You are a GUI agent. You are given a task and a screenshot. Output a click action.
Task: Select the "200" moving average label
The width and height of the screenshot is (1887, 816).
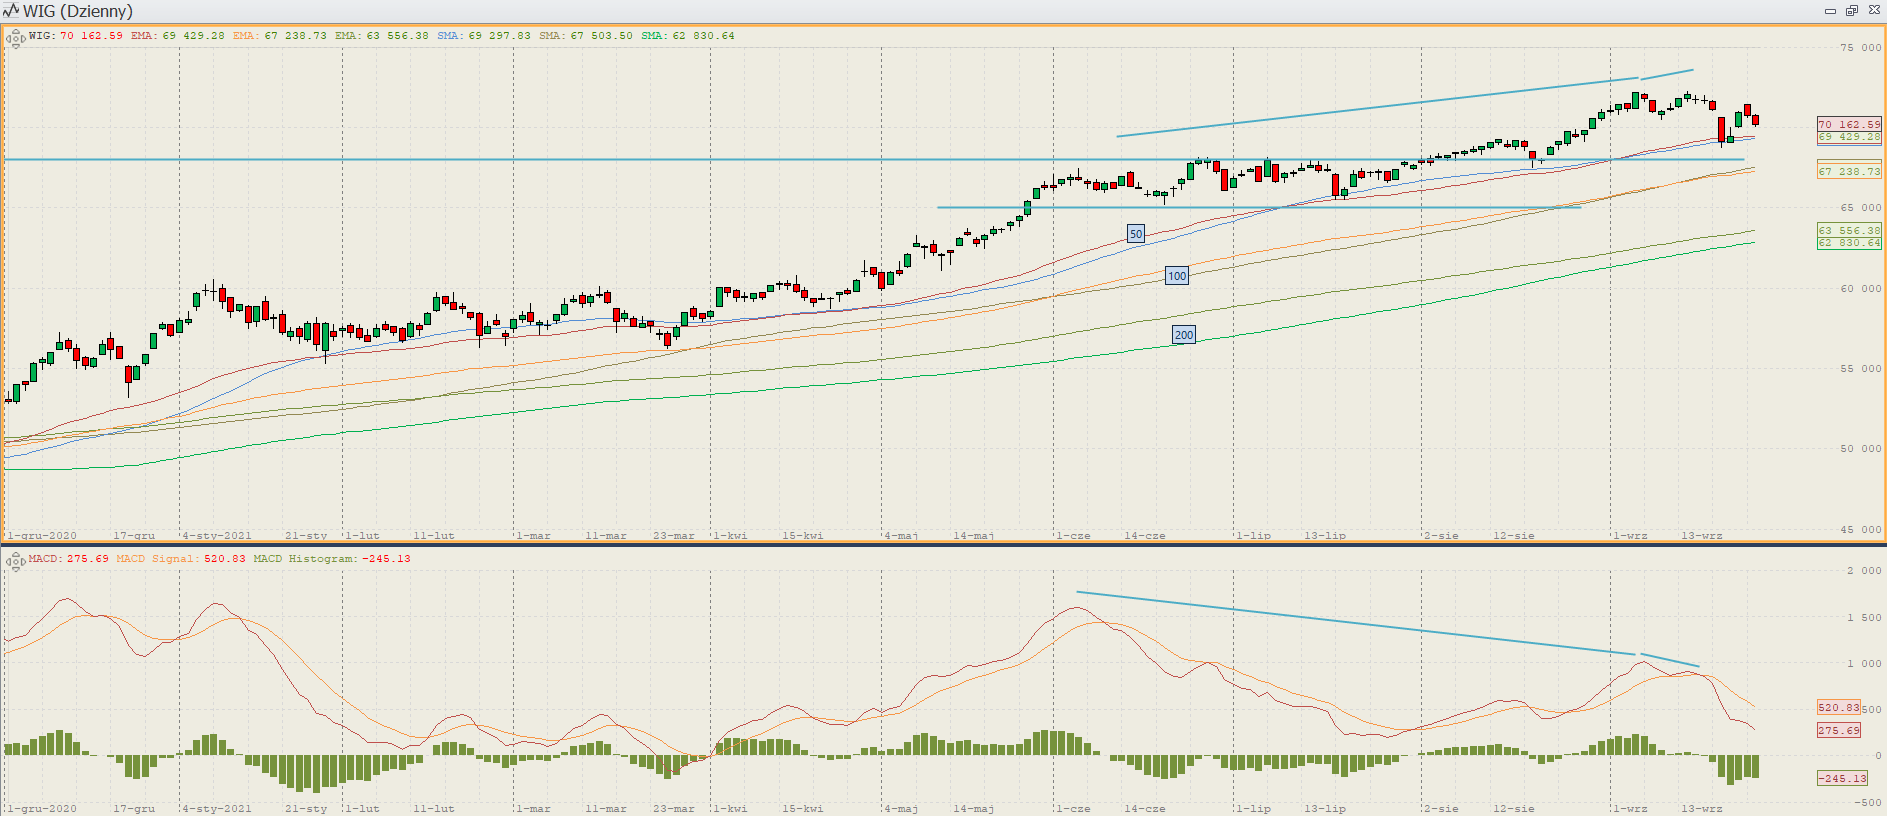1184,335
